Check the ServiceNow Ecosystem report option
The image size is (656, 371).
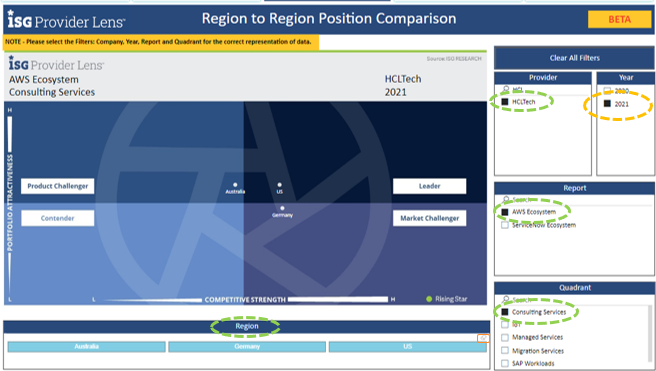[x=505, y=225]
